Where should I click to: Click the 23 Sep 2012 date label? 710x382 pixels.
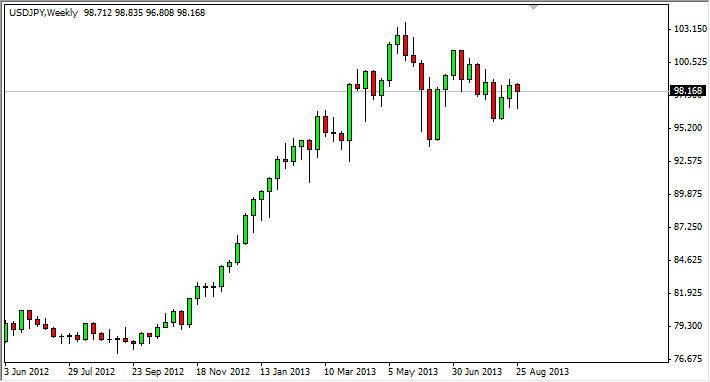click(x=158, y=372)
